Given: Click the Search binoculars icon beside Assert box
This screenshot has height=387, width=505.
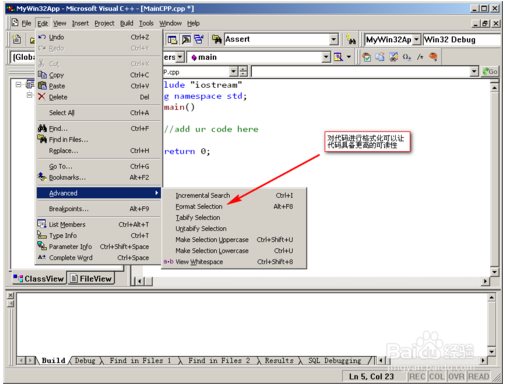Looking at the screenshot, I should (351, 40).
